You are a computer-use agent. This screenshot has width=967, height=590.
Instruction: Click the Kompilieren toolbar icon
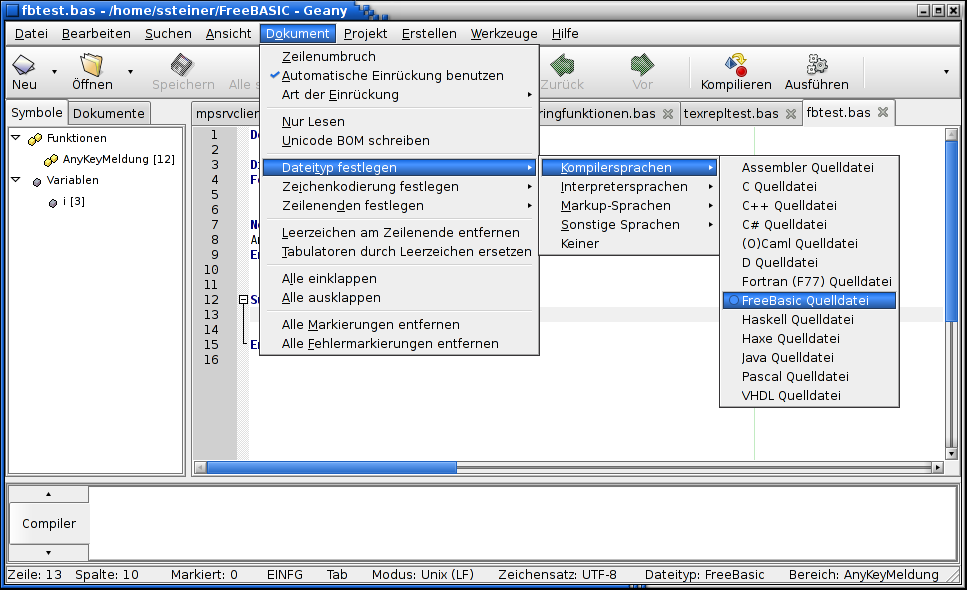coord(736,64)
